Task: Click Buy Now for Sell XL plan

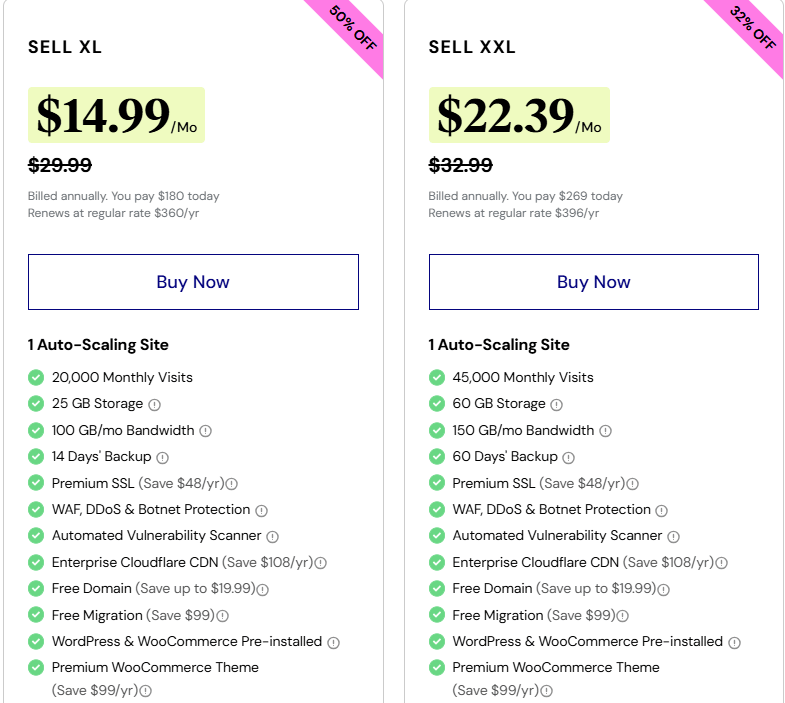Action: coord(193,282)
